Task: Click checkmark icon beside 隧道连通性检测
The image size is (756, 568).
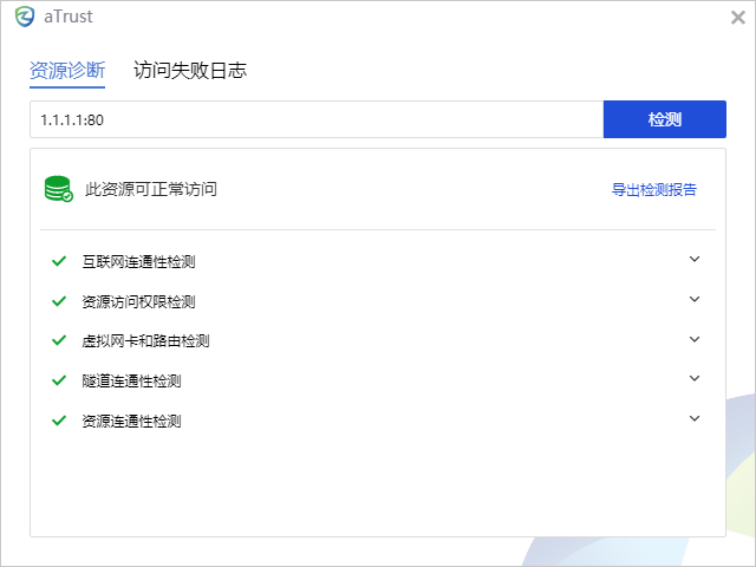Action: (x=59, y=380)
